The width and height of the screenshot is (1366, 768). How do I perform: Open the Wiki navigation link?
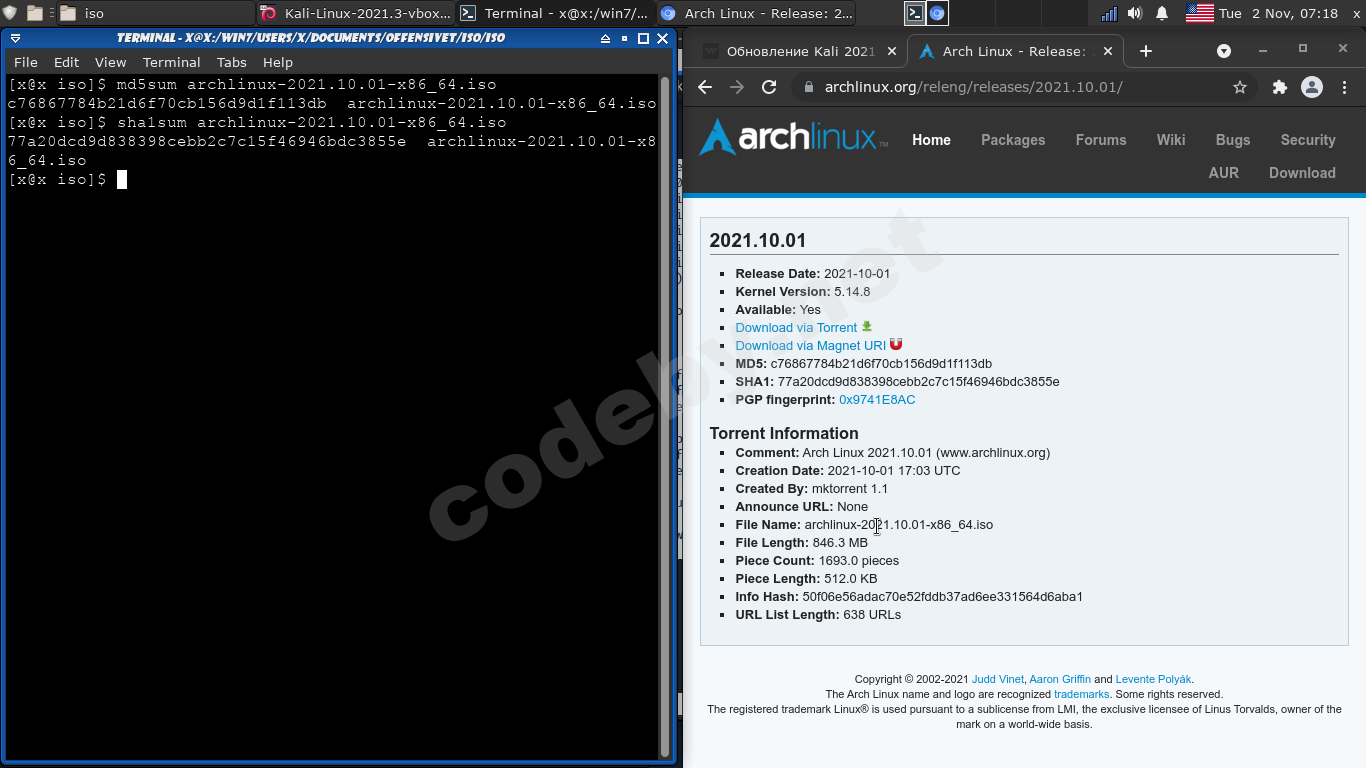click(1171, 140)
